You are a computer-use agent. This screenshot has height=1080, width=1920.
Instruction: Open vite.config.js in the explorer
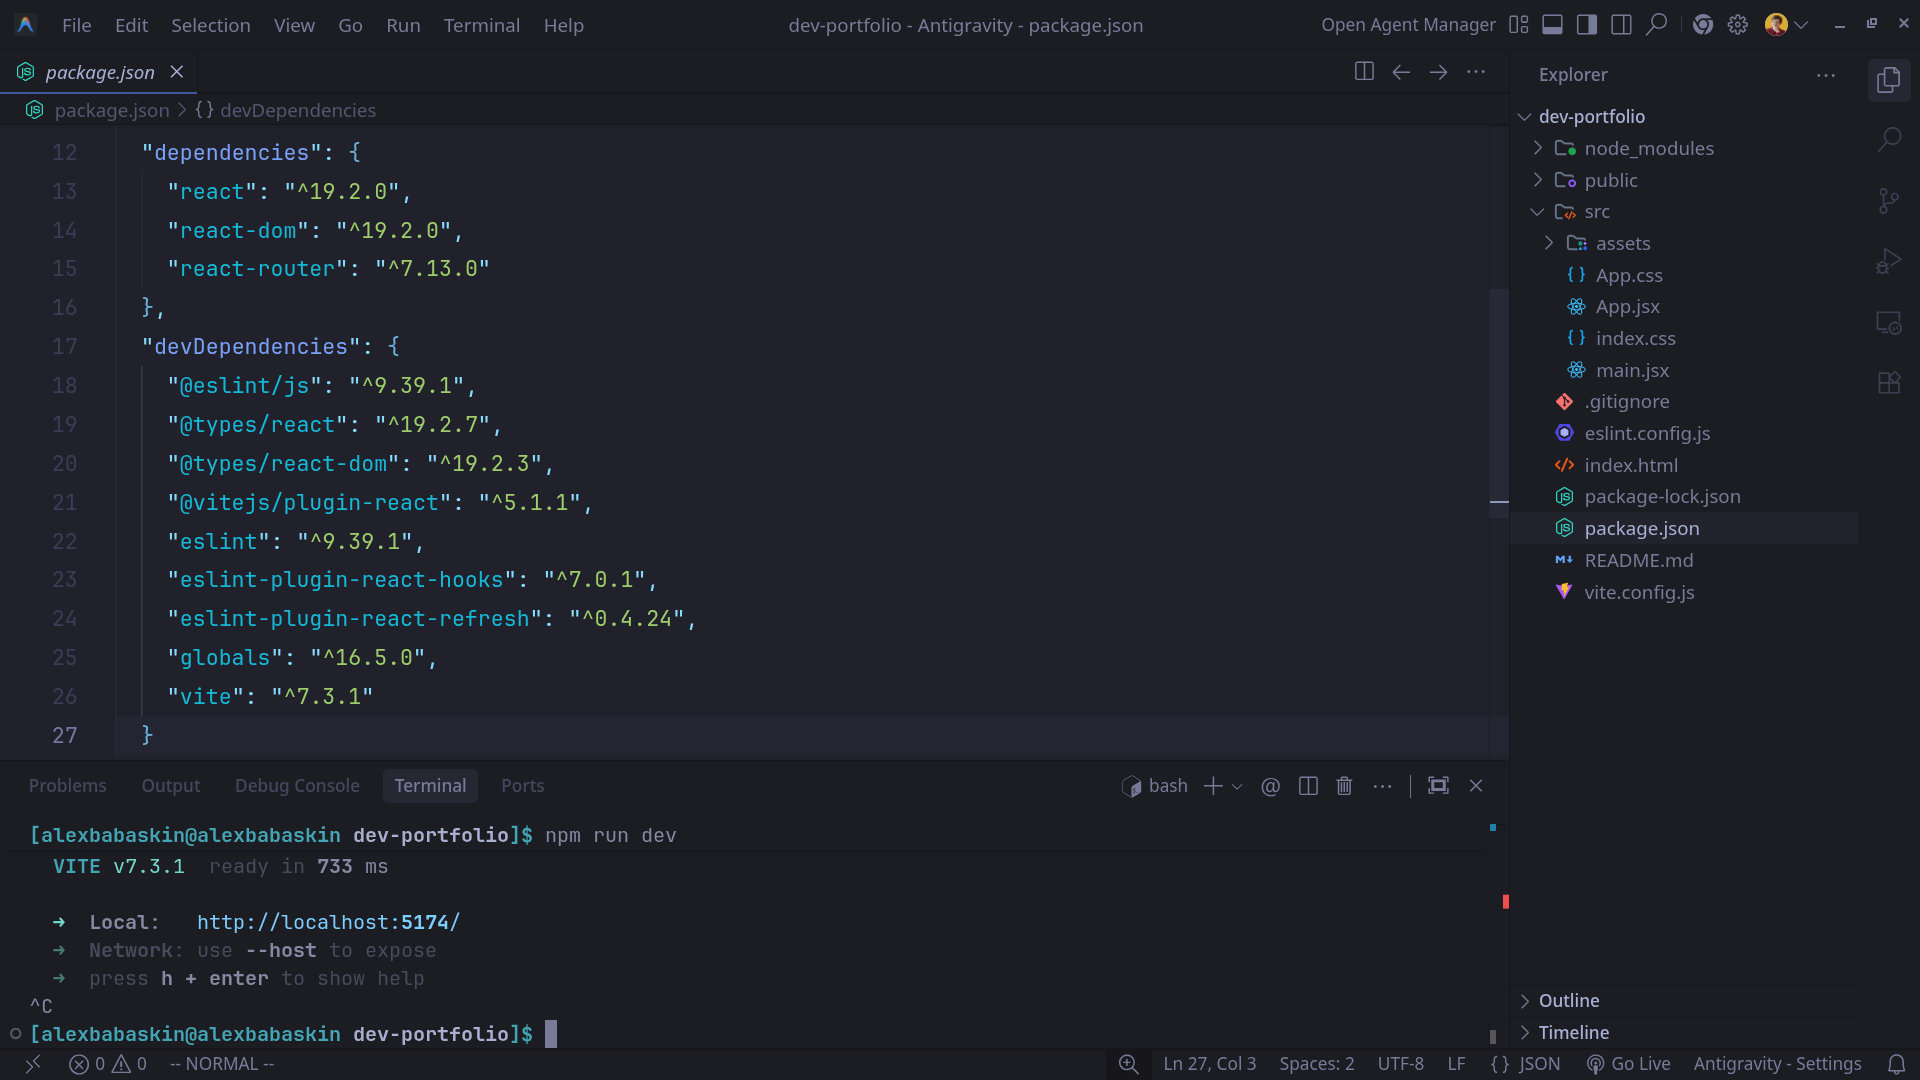click(x=1639, y=592)
